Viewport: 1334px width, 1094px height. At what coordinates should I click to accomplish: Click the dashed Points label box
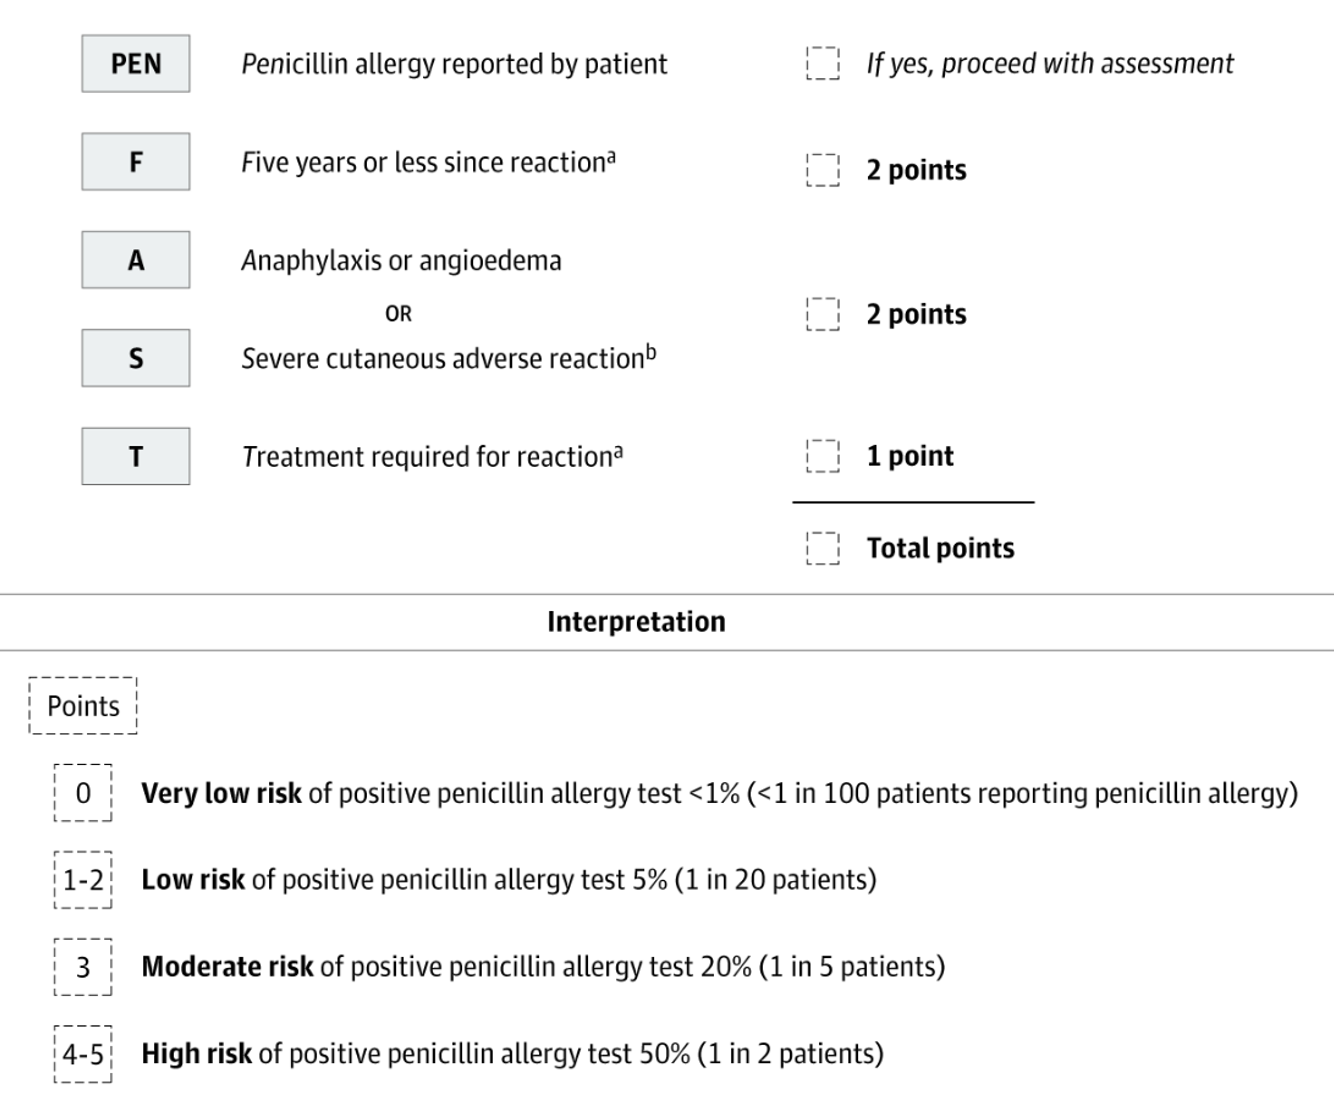click(83, 706)
